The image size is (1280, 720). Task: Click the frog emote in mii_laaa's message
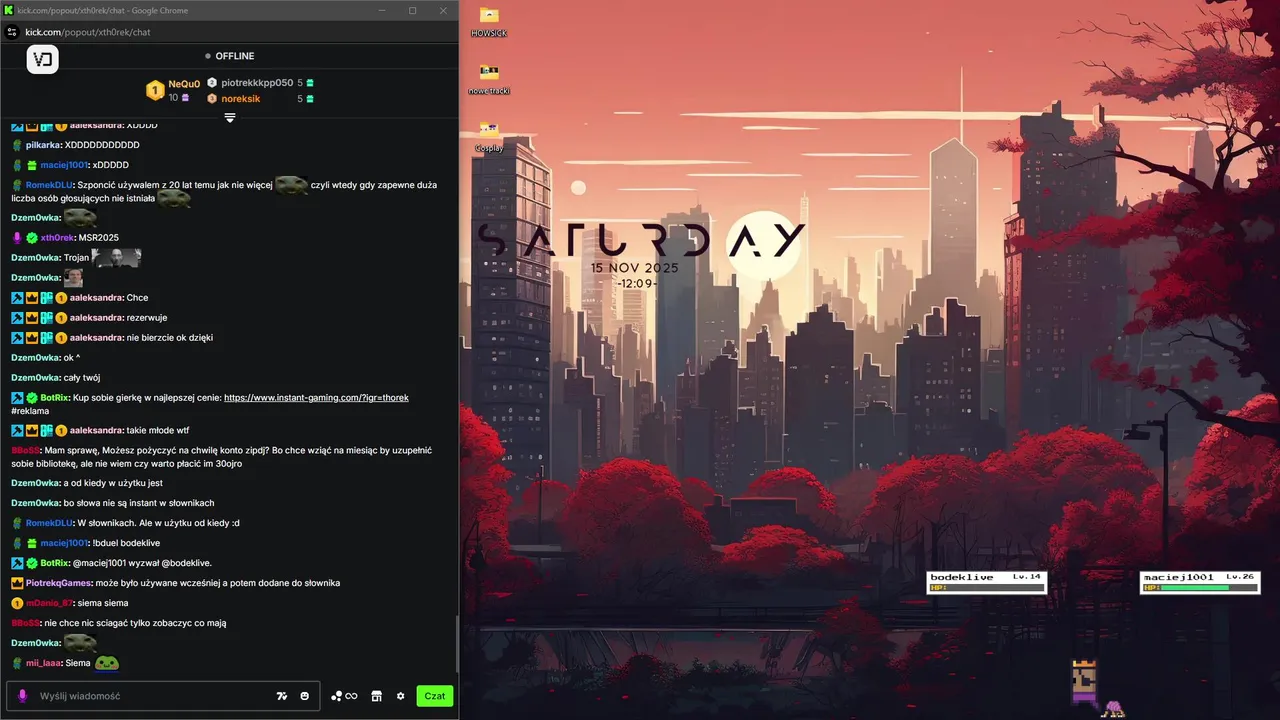[107, 662]
